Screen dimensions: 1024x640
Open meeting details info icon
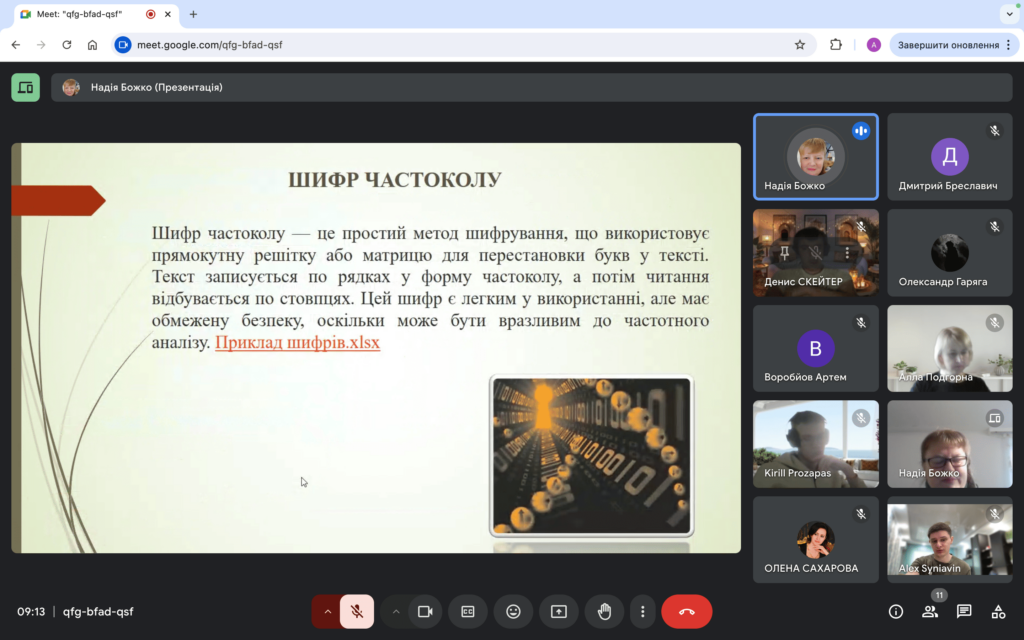click(x=896, y=612)
